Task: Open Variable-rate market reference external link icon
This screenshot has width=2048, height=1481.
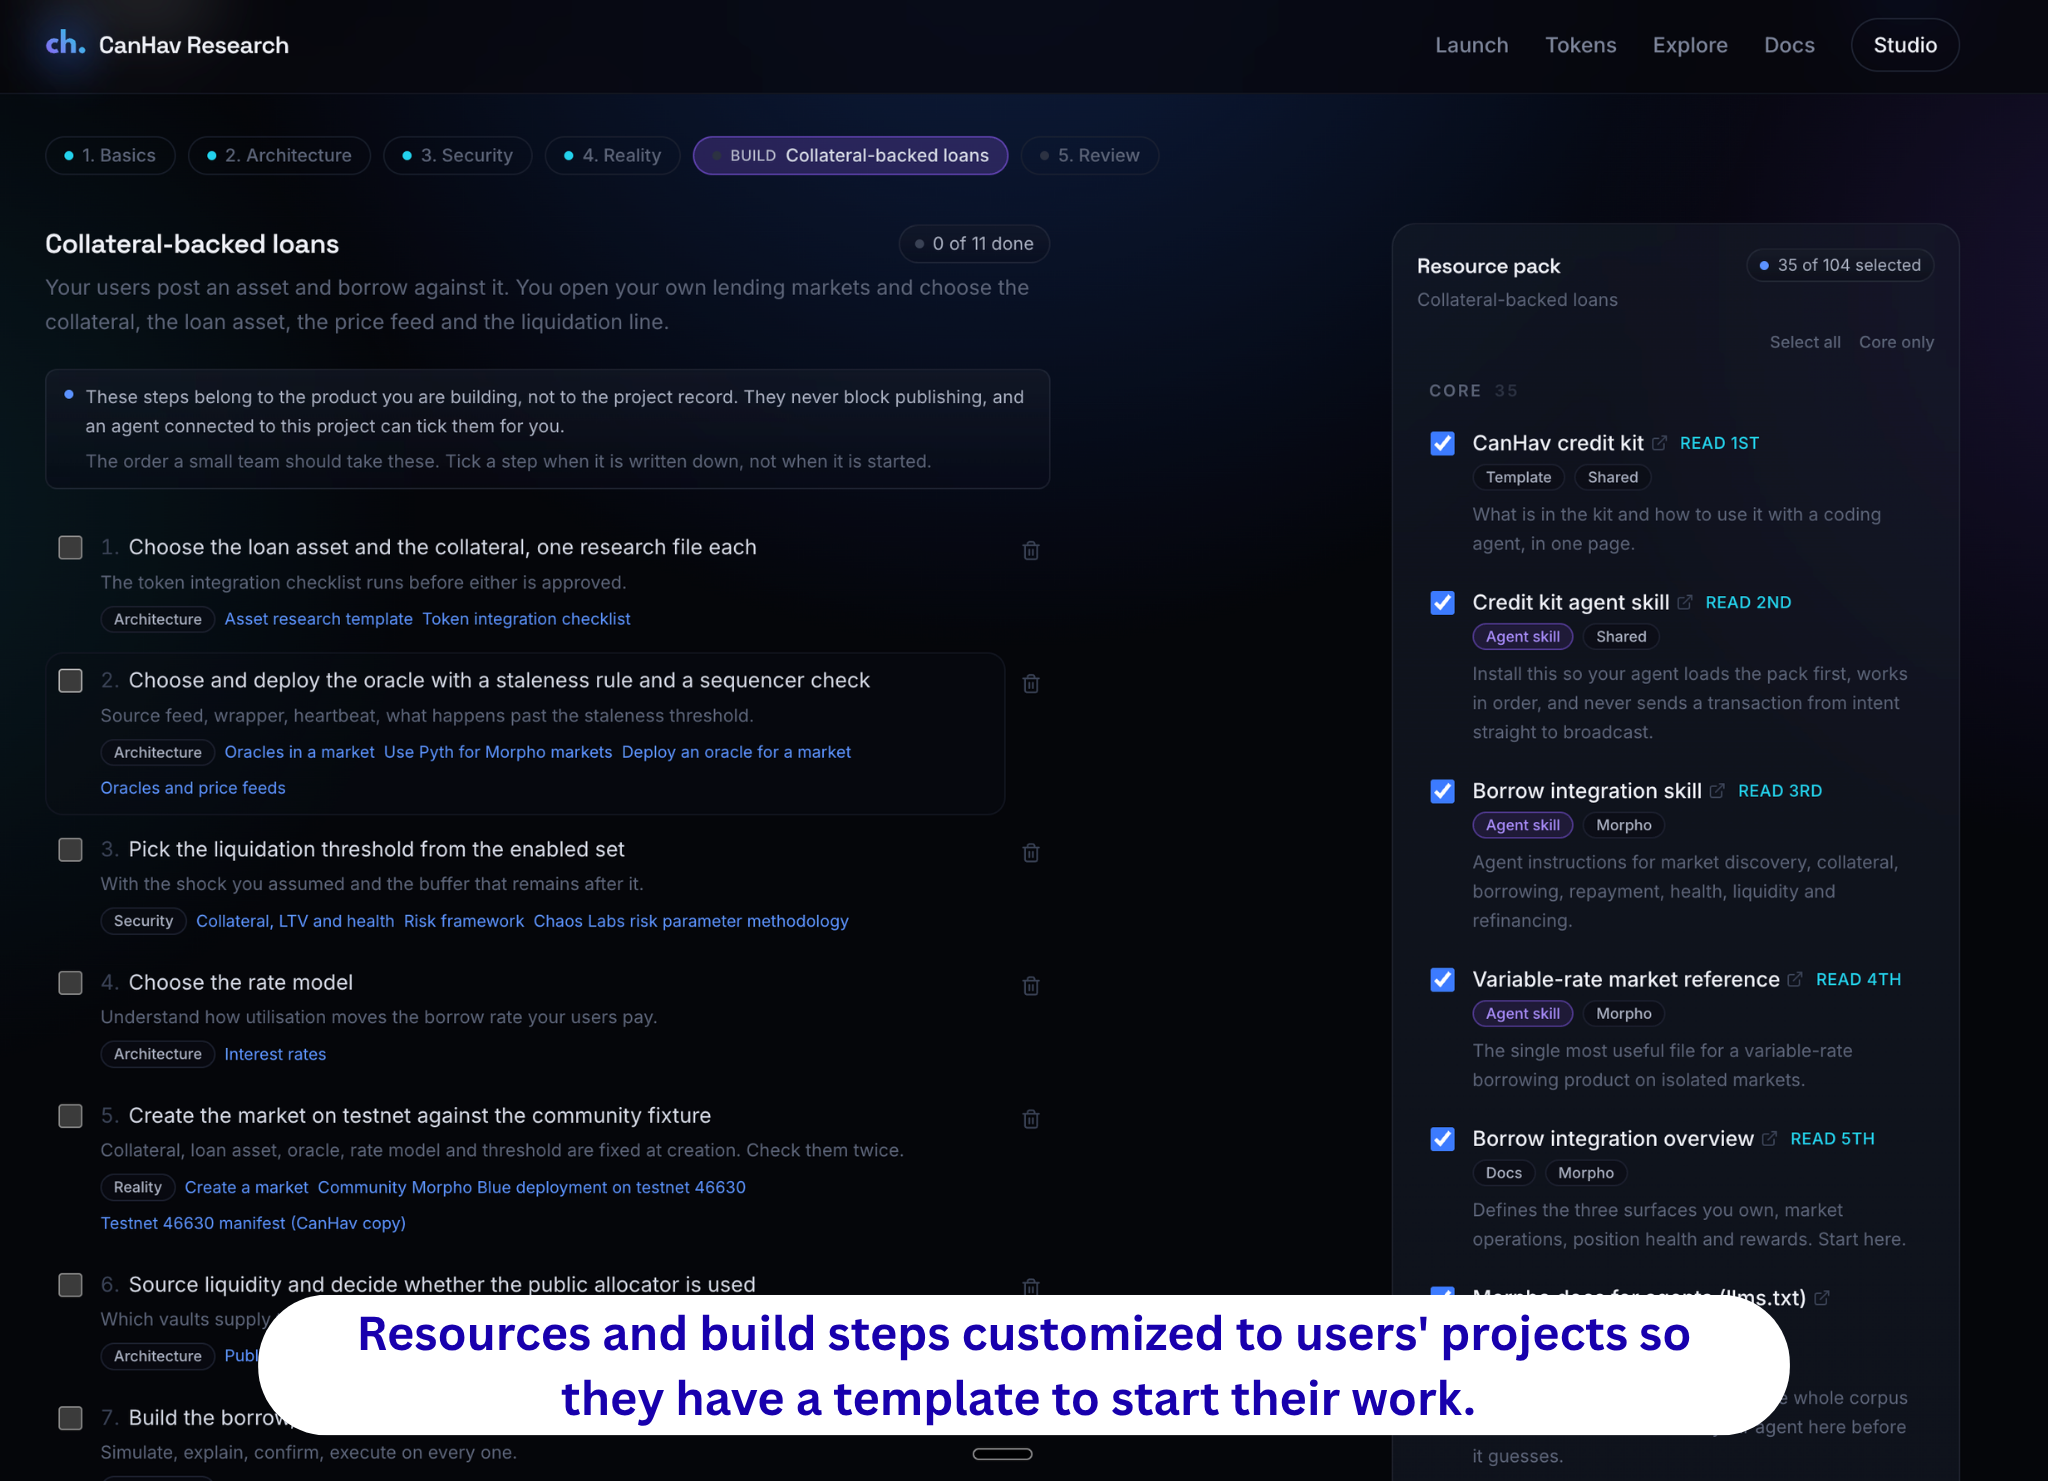Action: pos(1795,979)
